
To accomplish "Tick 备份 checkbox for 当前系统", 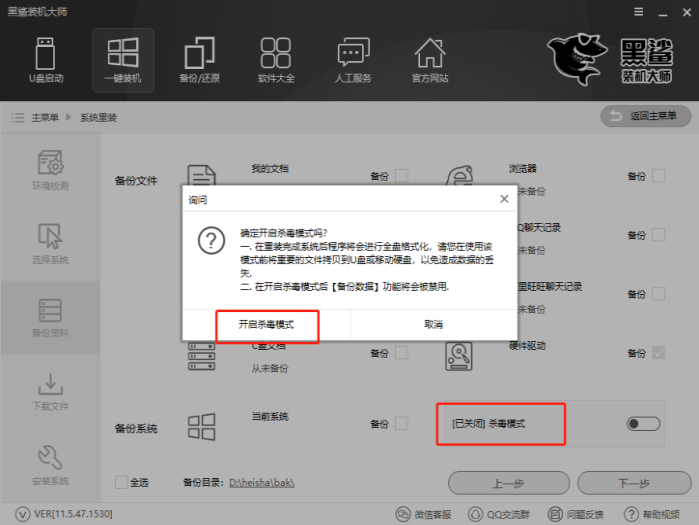I will pyautogui.click(x=401, y=423).
